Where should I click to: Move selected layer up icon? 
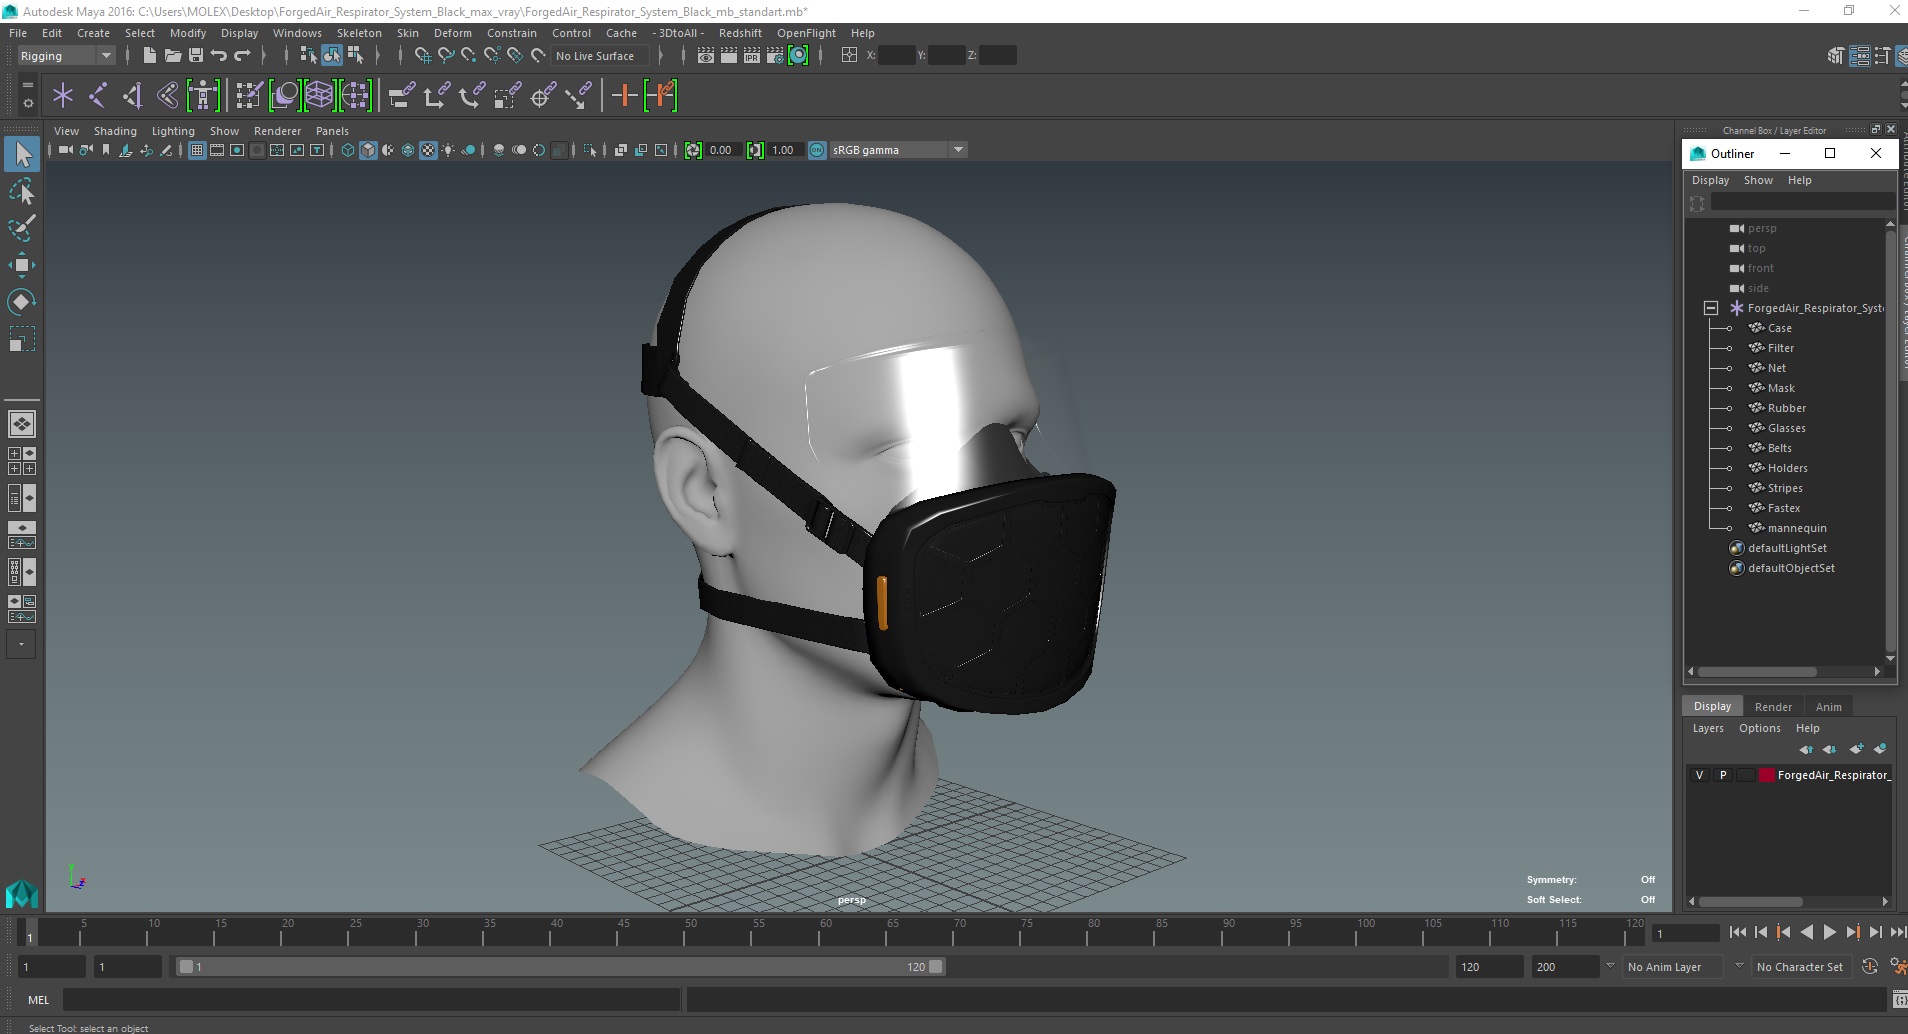[x=1806, y=749]
